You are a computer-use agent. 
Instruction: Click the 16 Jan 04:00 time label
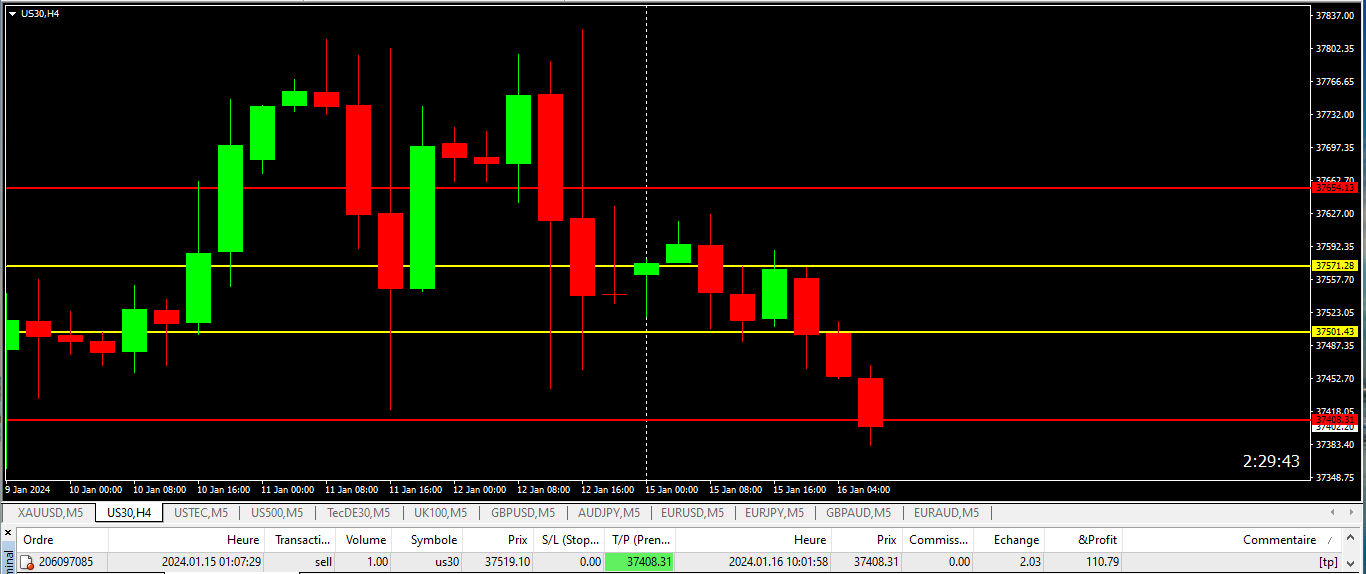click(x=864, y=490)
